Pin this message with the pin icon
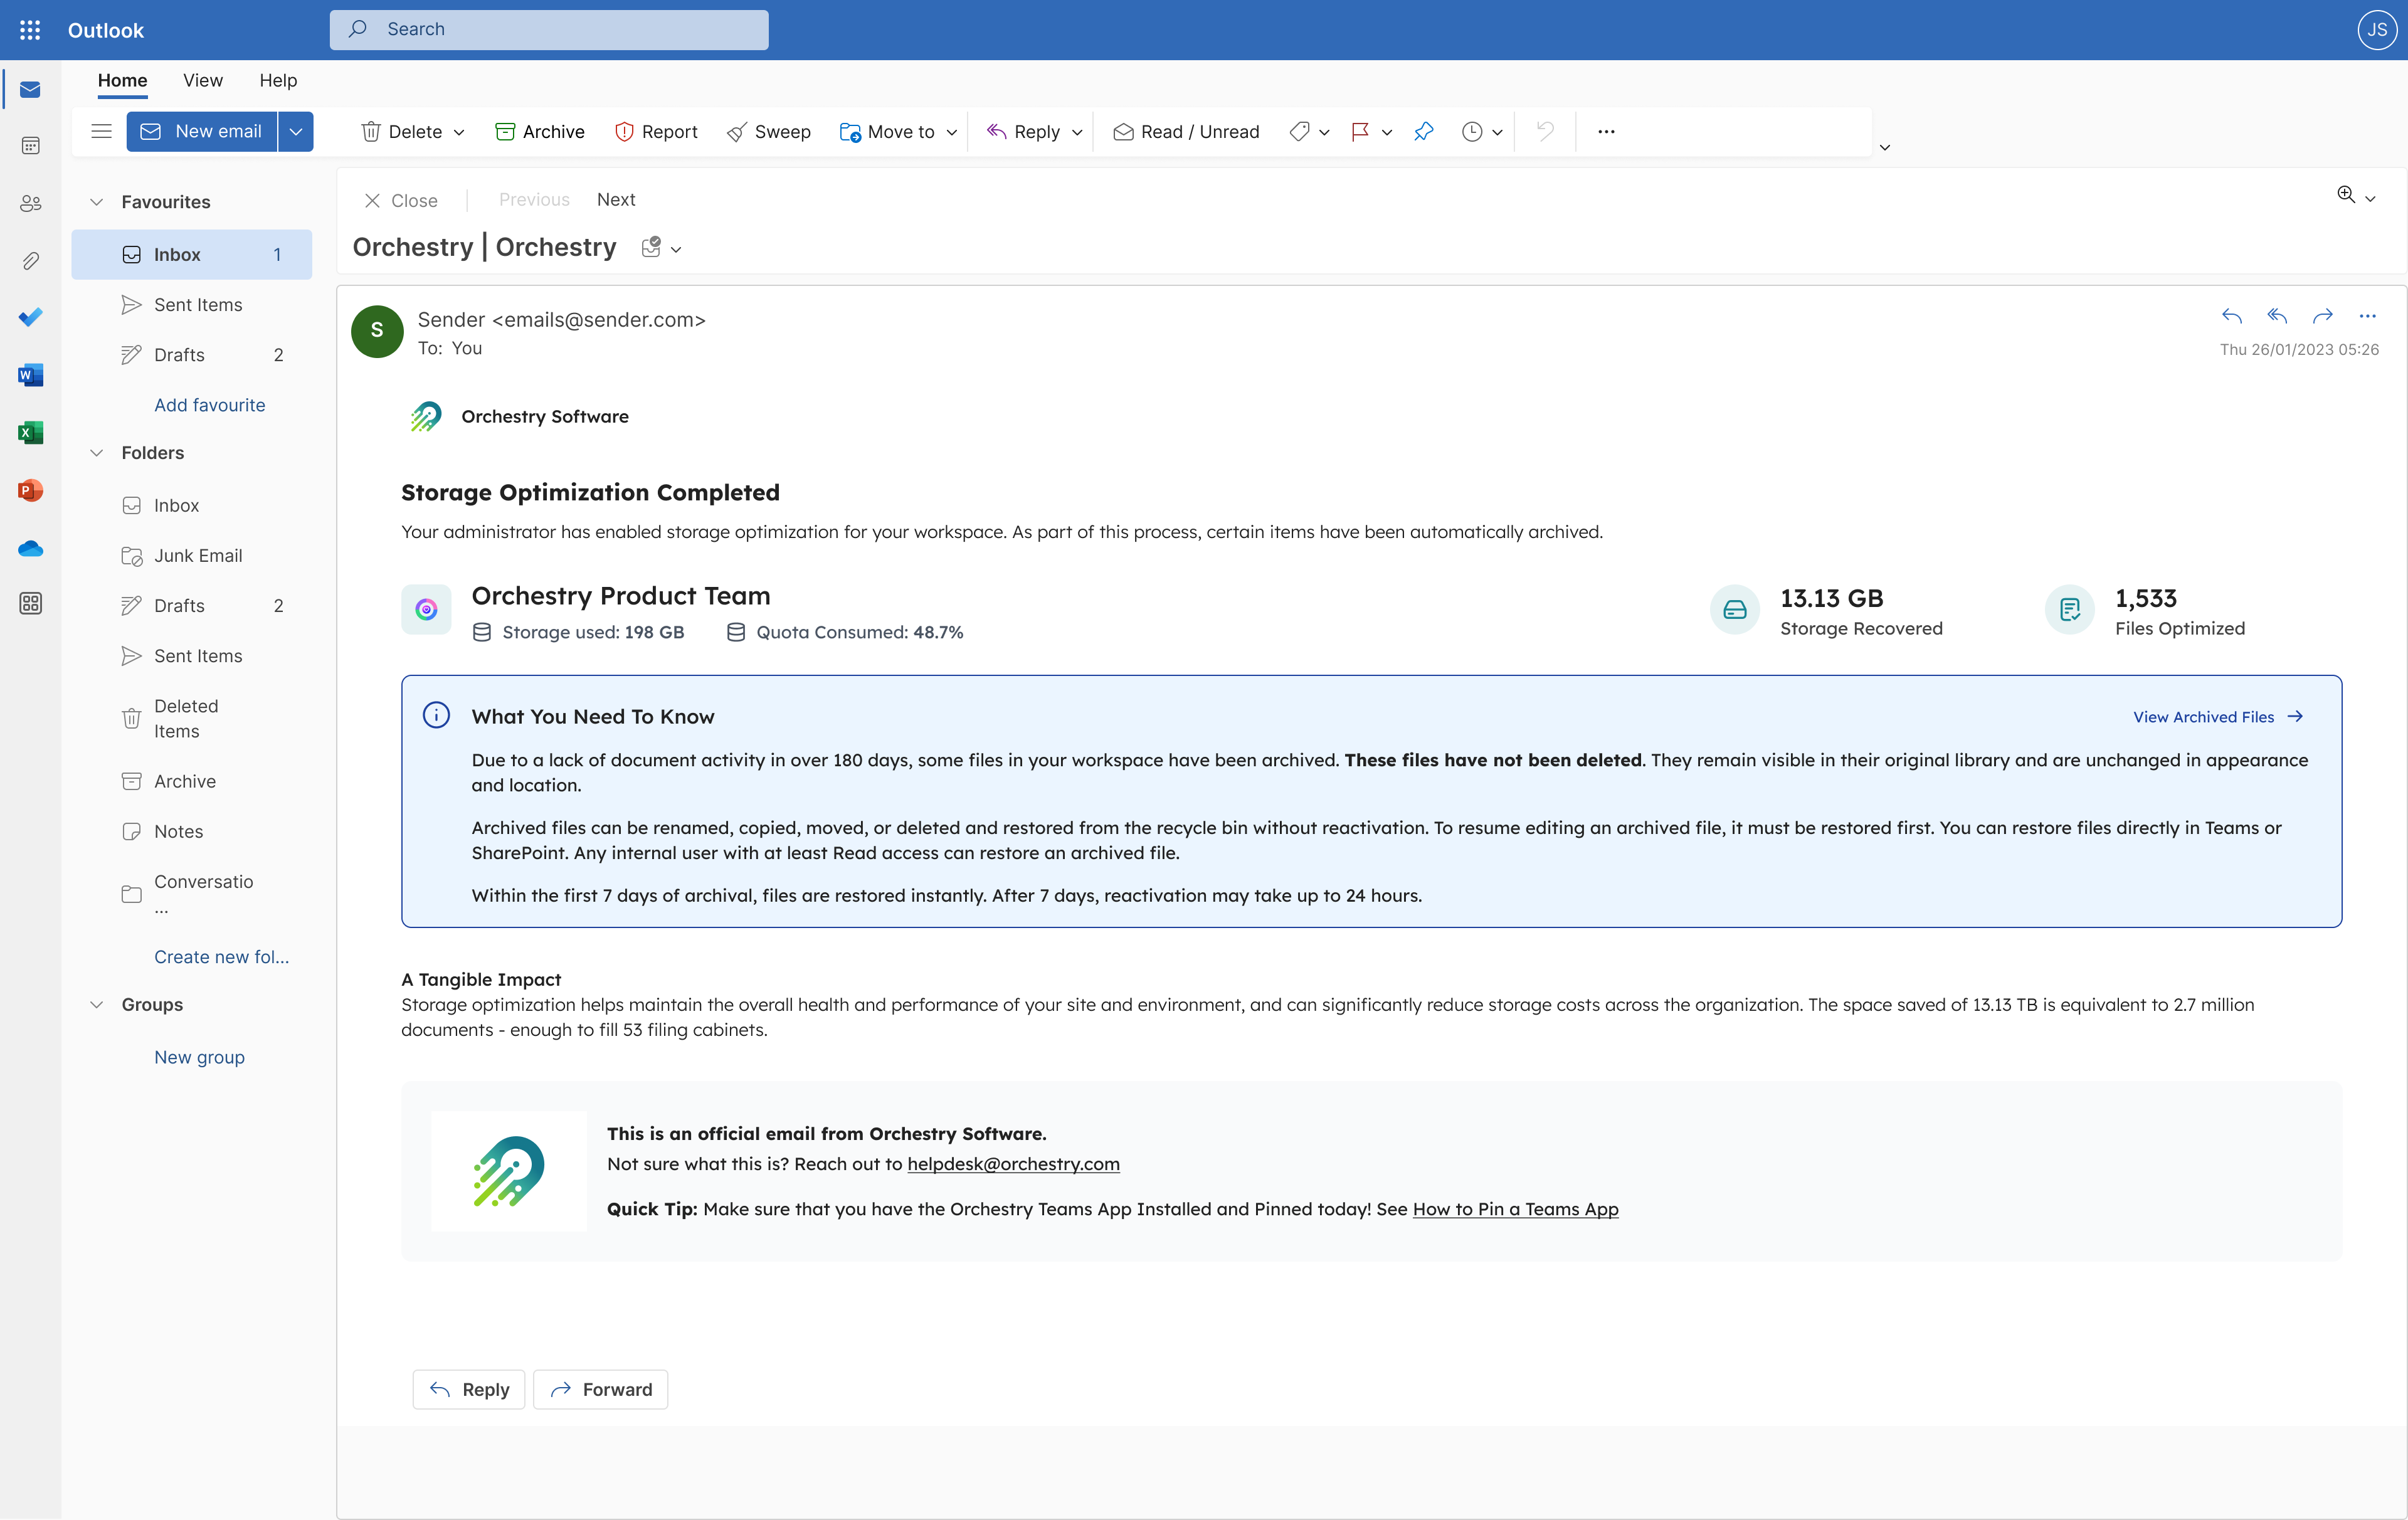 [x=1424, y=131]
